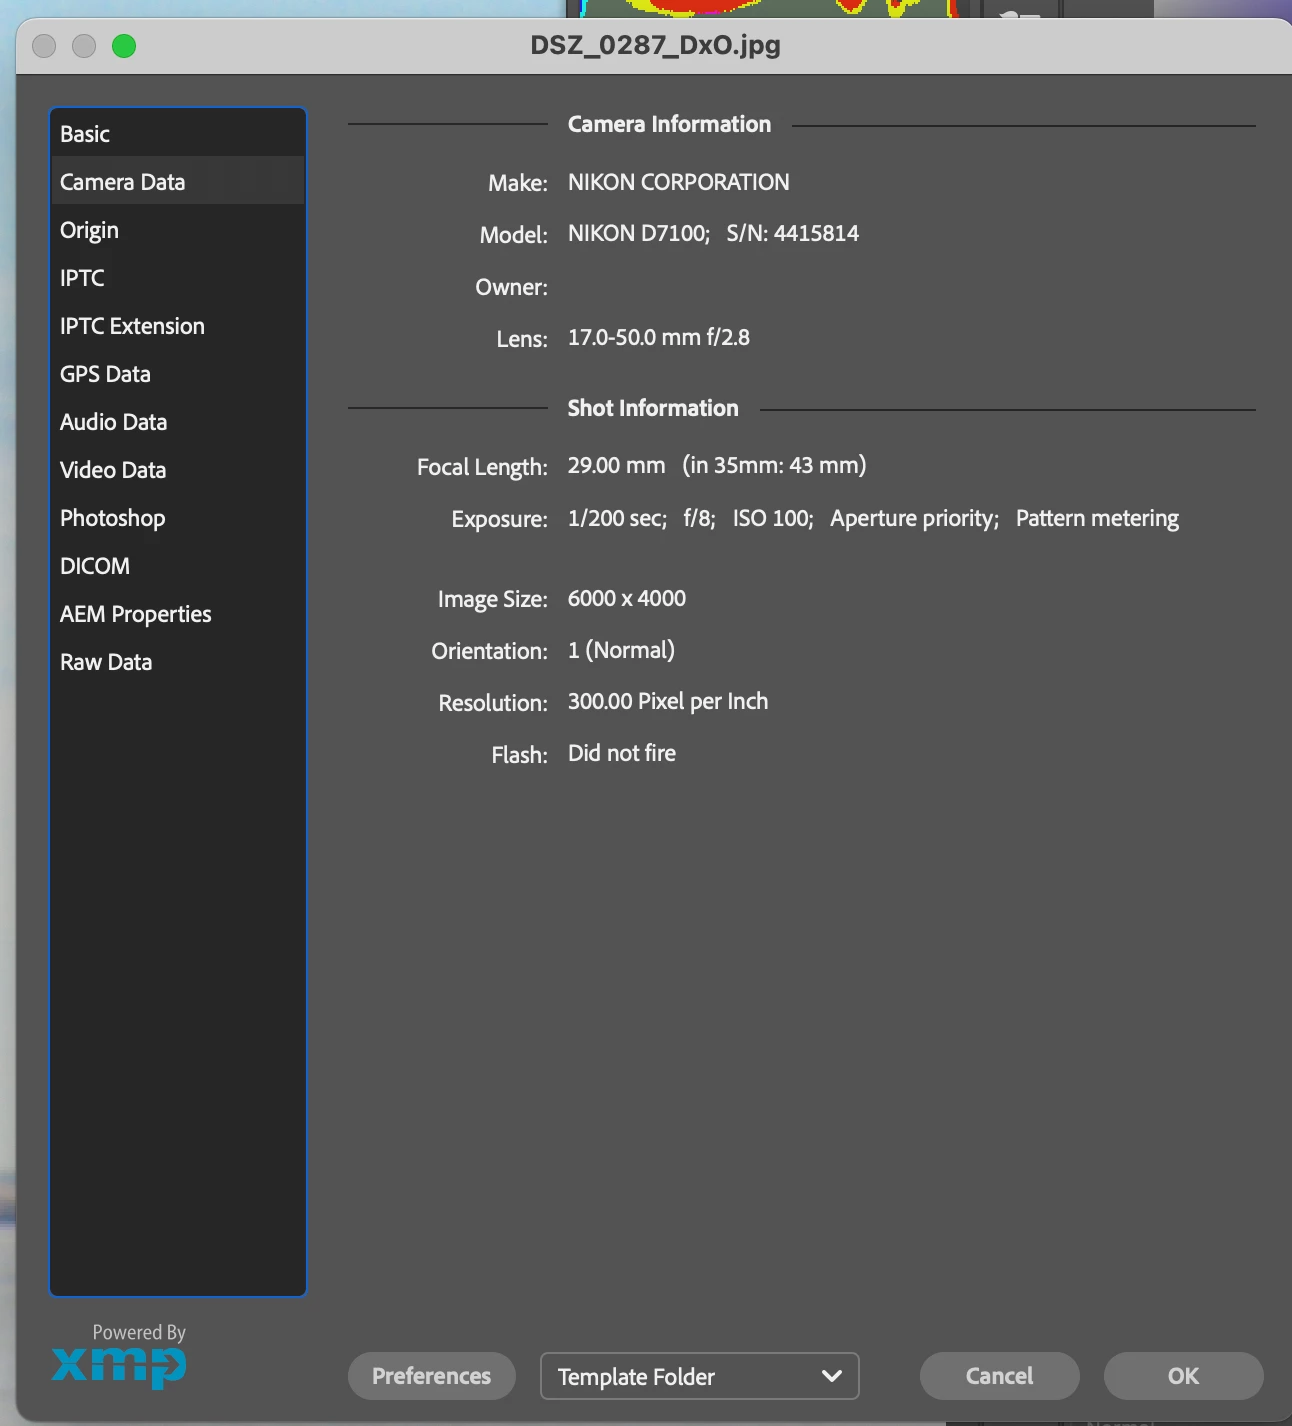1292x1426 pixels.
Task: Click the 29.00 mm focal length value
Action: pos(616,465)
